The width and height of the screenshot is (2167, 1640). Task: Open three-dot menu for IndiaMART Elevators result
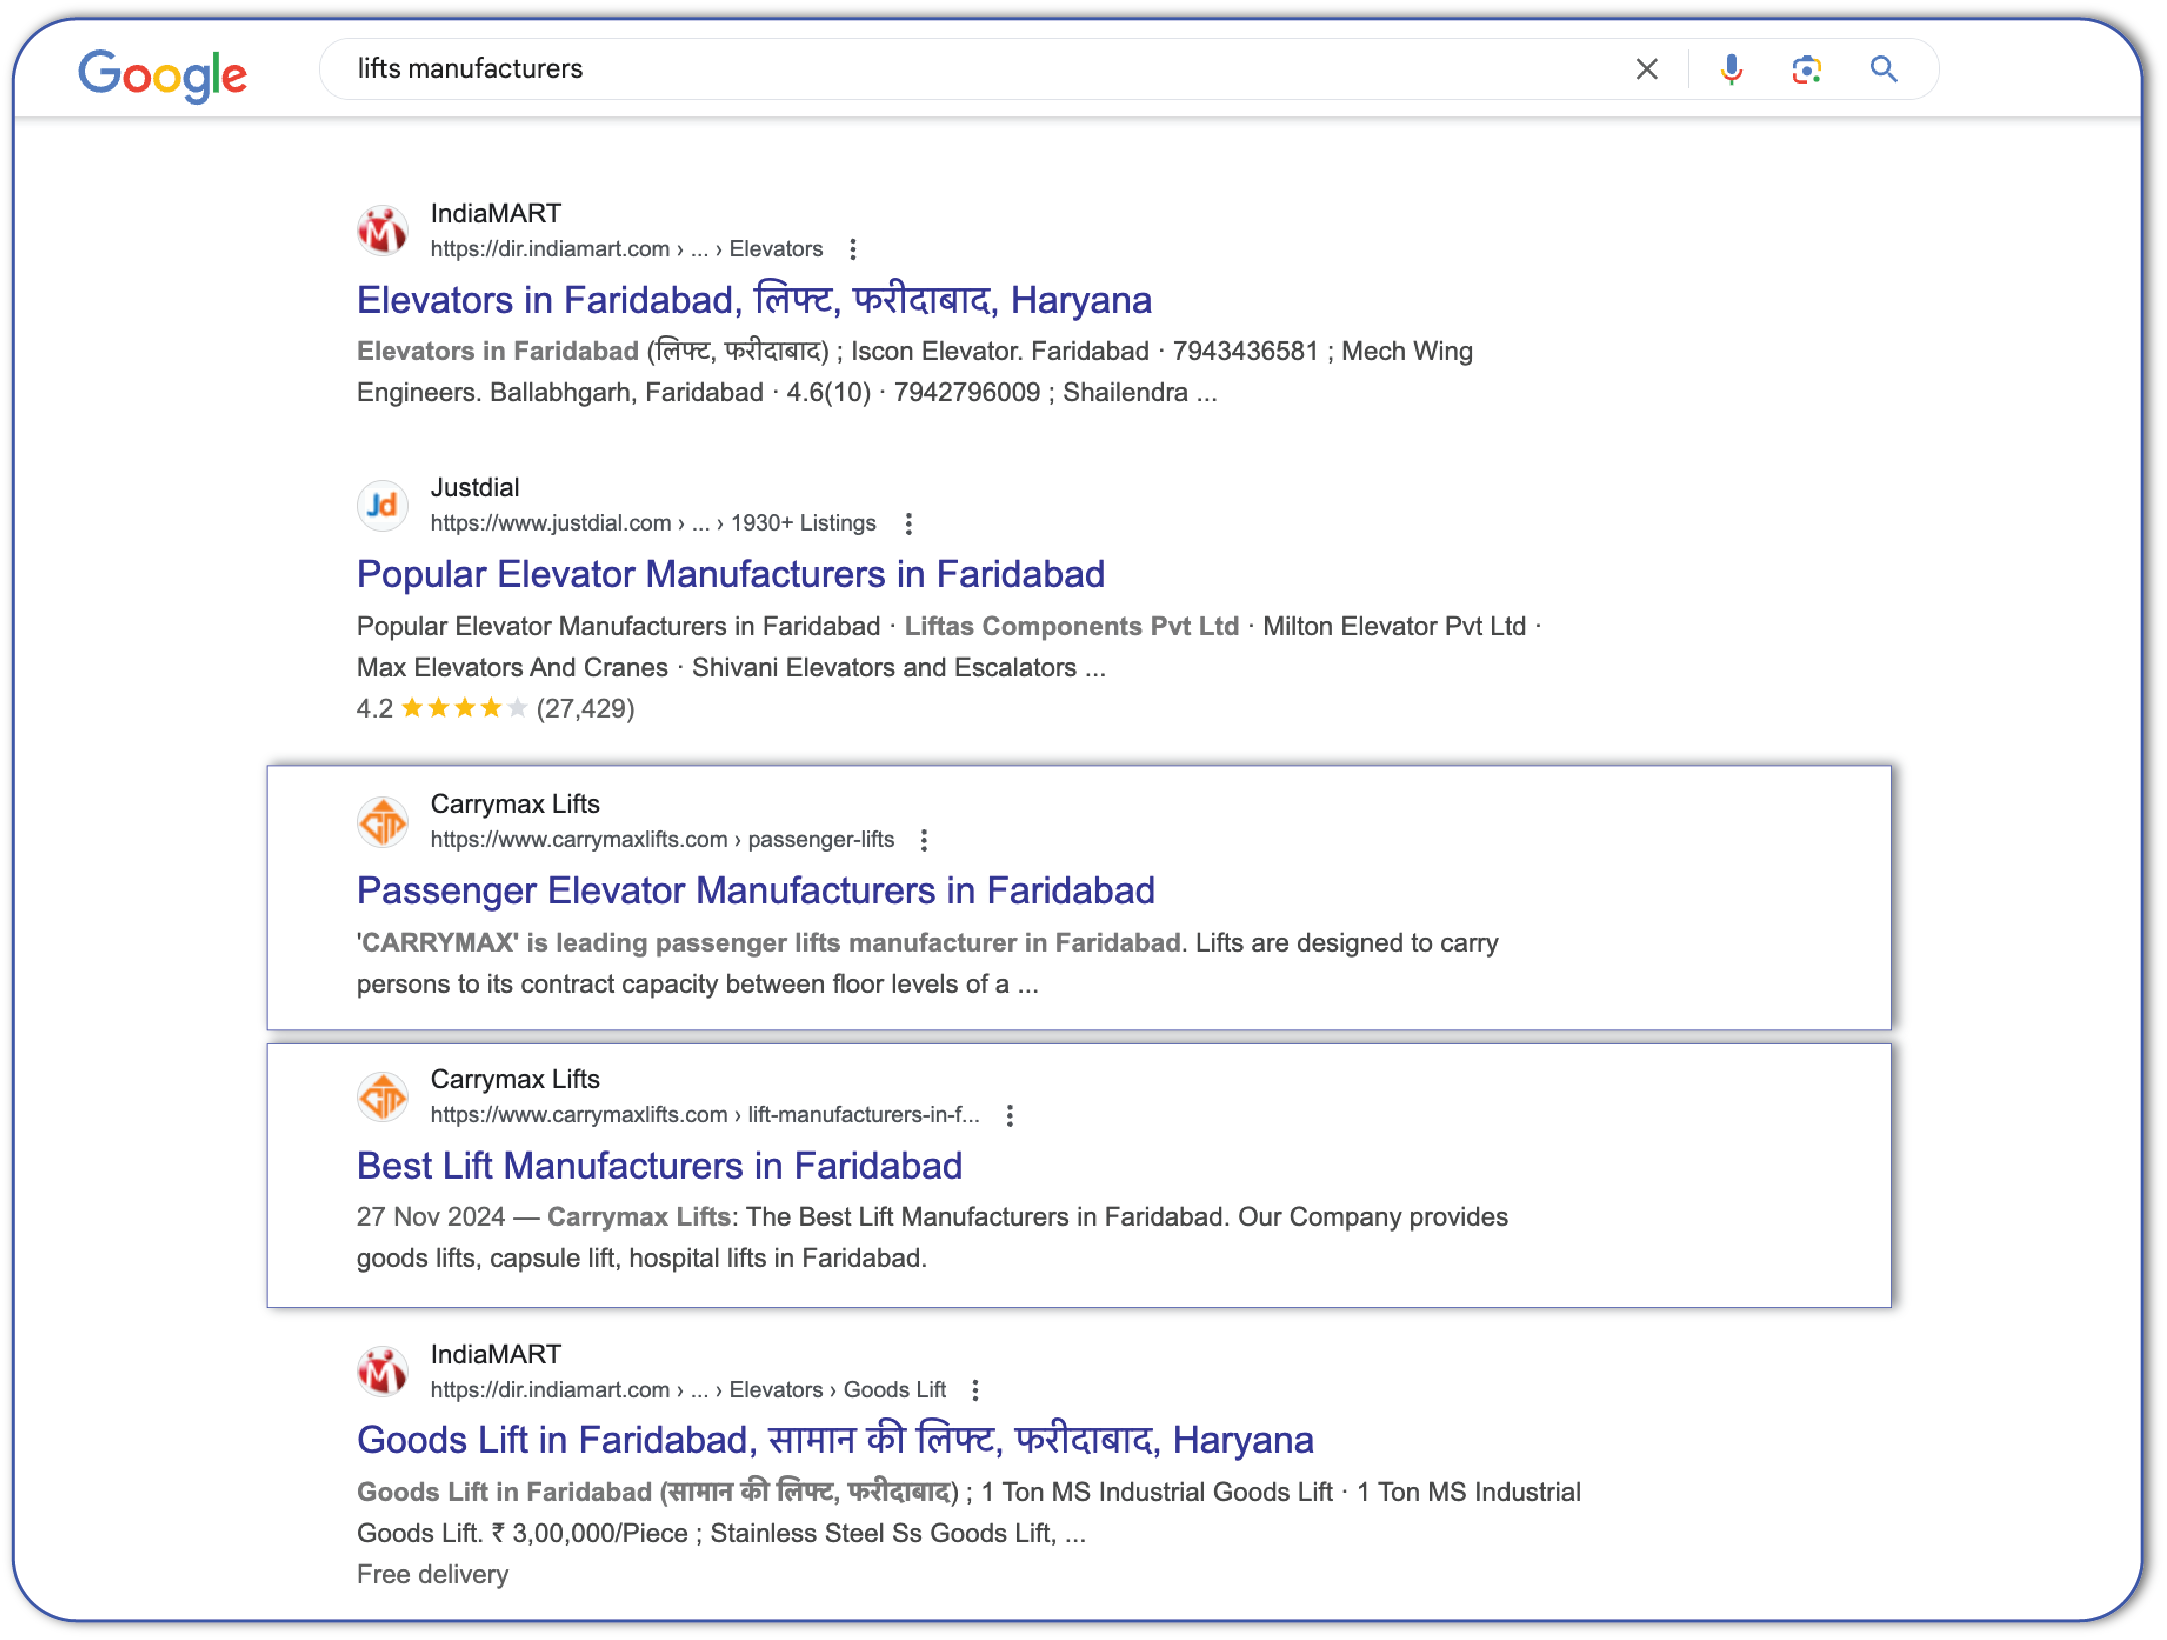[853, 249]
